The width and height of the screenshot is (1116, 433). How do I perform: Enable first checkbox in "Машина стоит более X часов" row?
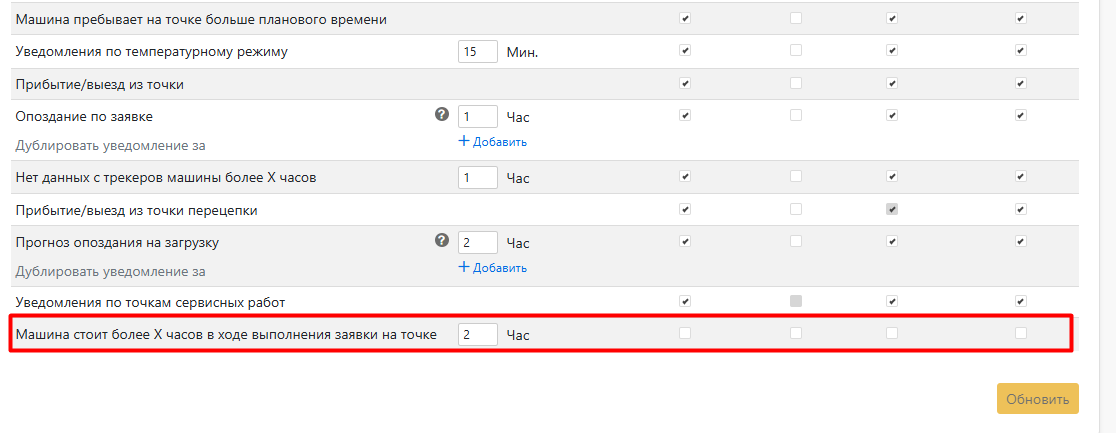(685, 333)
